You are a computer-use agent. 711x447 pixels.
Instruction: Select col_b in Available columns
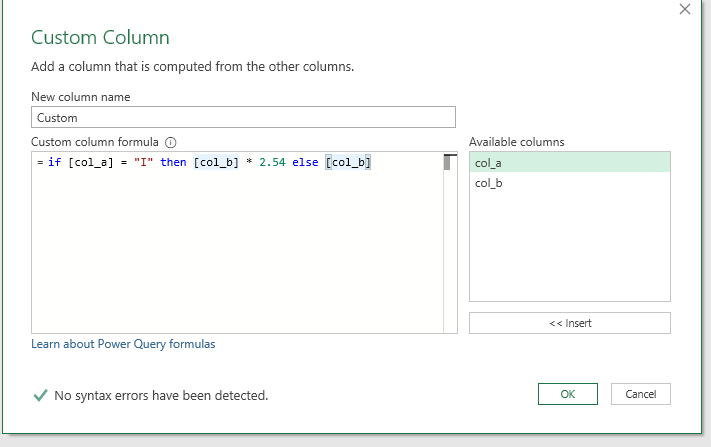[x=570, y=183]
